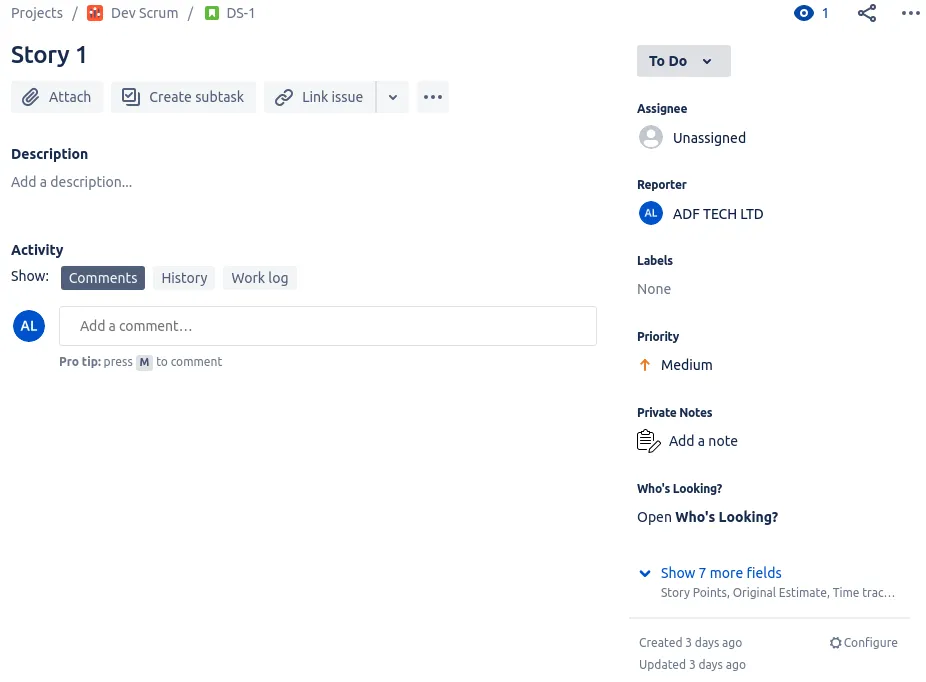This screenshot has height=682, width=926.
Task: Click the Unassigned assignee value
Action: coord(709,138)
